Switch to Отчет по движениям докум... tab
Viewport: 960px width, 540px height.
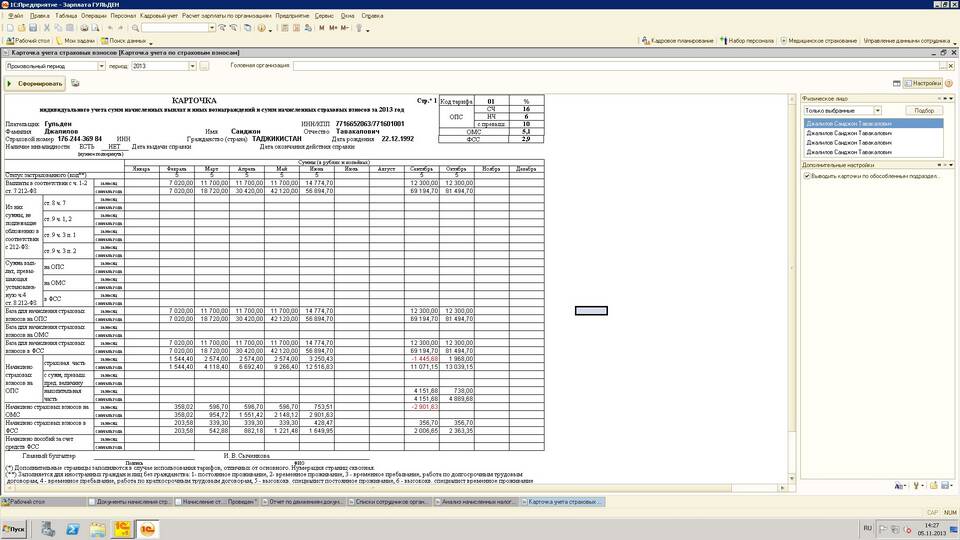click(x=303, y=501)
